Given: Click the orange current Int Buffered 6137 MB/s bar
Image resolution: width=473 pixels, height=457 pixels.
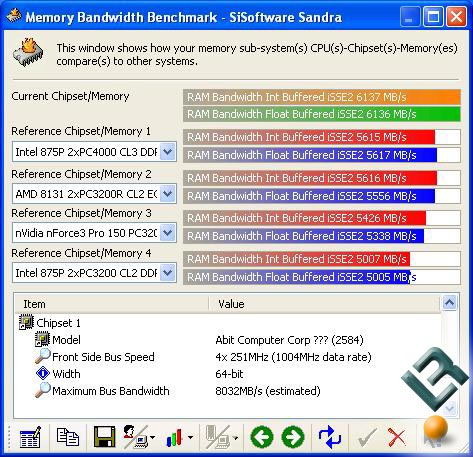Looking at the screenshot, I should click(322, 97).
